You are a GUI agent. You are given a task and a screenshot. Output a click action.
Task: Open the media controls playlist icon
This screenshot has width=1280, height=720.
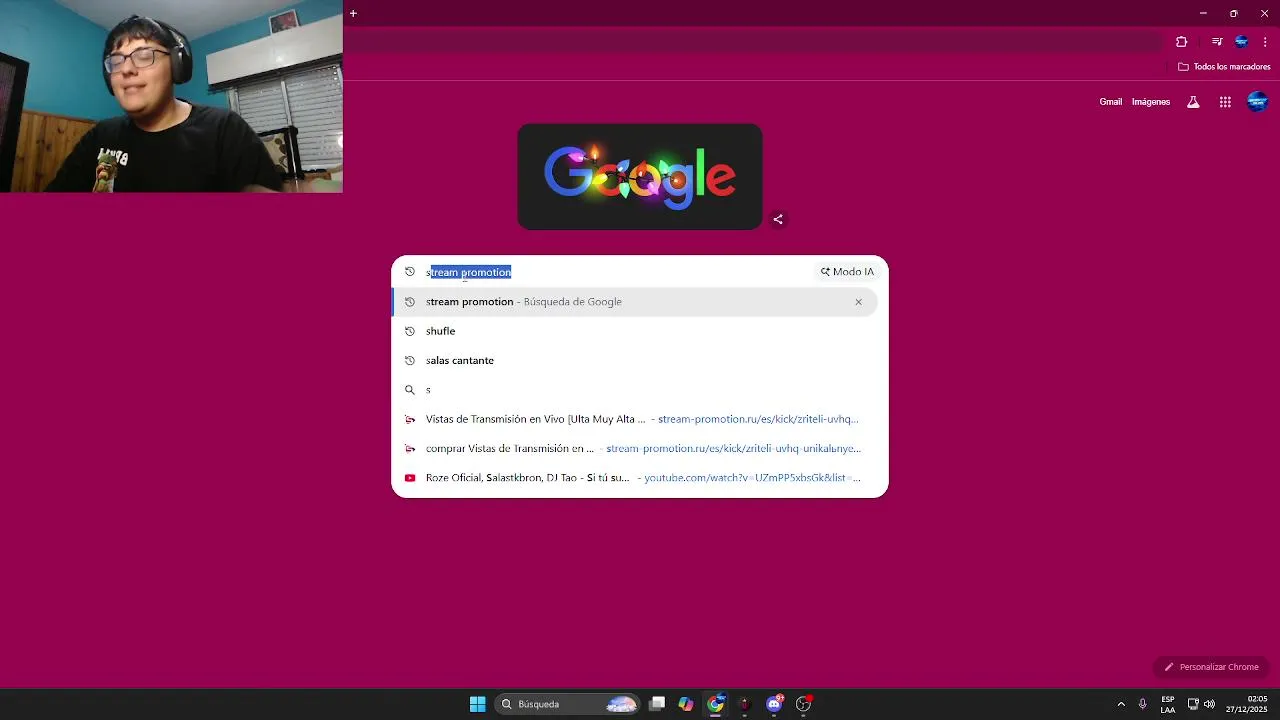point(1217,42)
